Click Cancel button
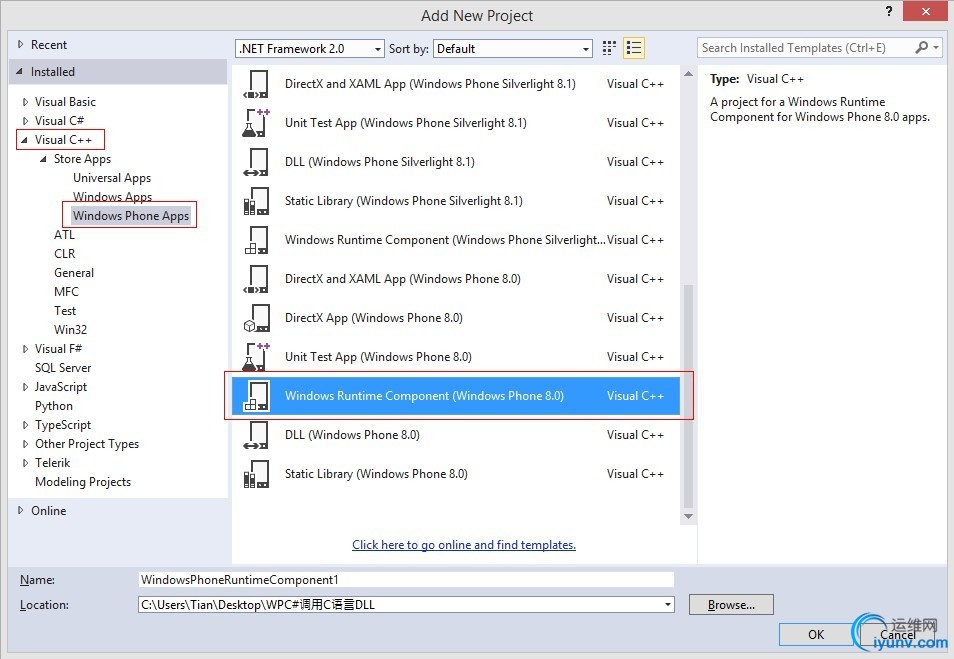954x659 pixels. (x=897, y=635)
